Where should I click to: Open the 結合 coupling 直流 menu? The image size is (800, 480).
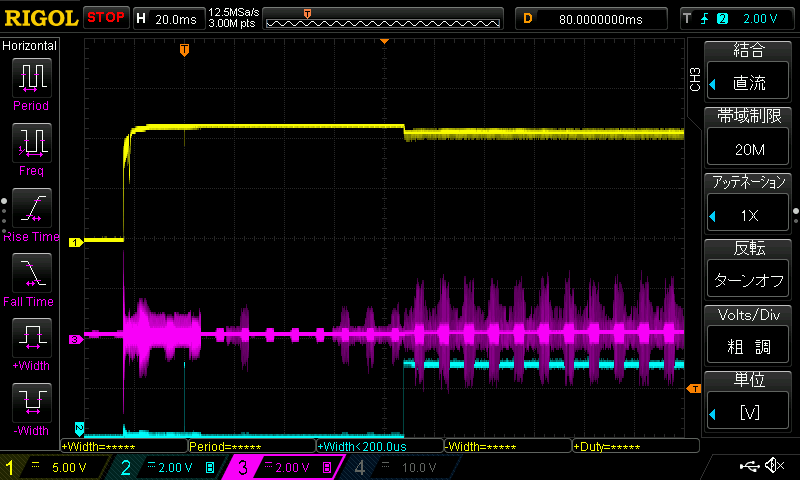[x=748, y=71]
